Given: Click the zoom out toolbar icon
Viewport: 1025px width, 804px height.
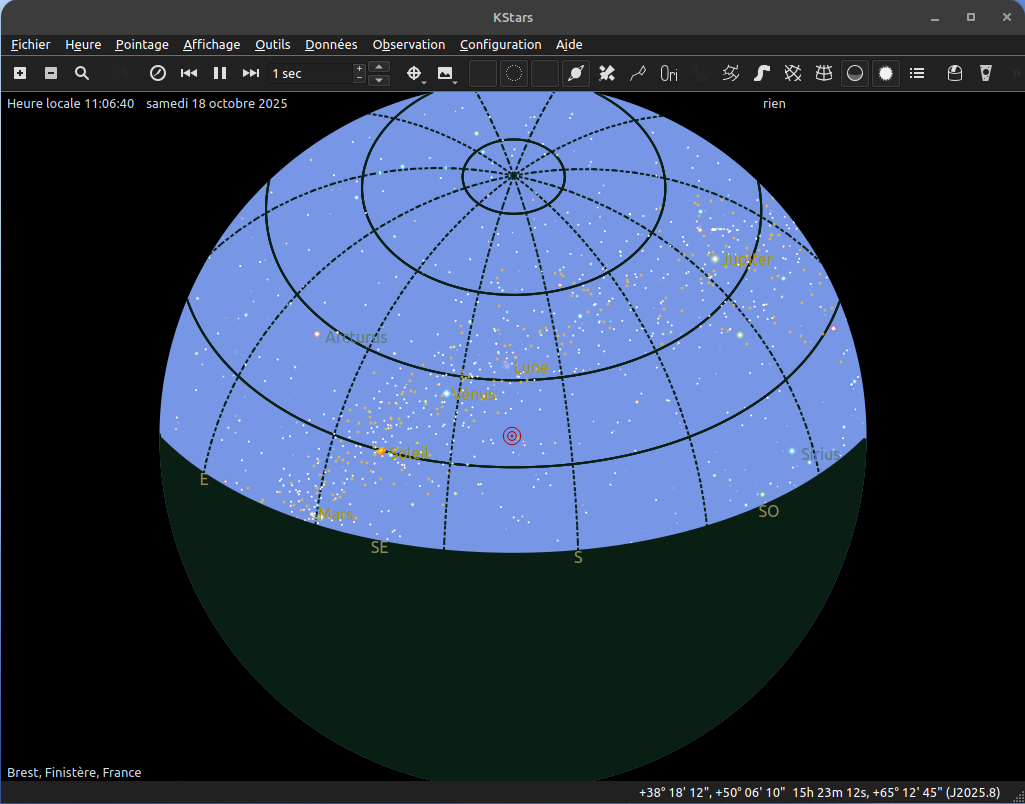Looking at the screenshot, I should coord(51,73).
